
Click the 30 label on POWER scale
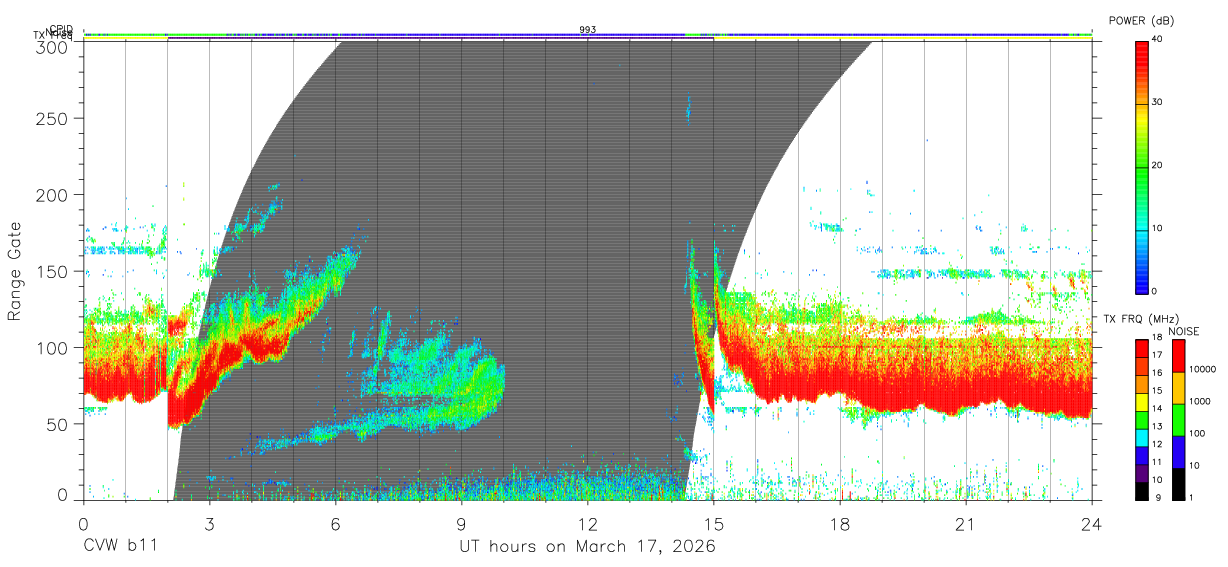(x=1158, y=102)
